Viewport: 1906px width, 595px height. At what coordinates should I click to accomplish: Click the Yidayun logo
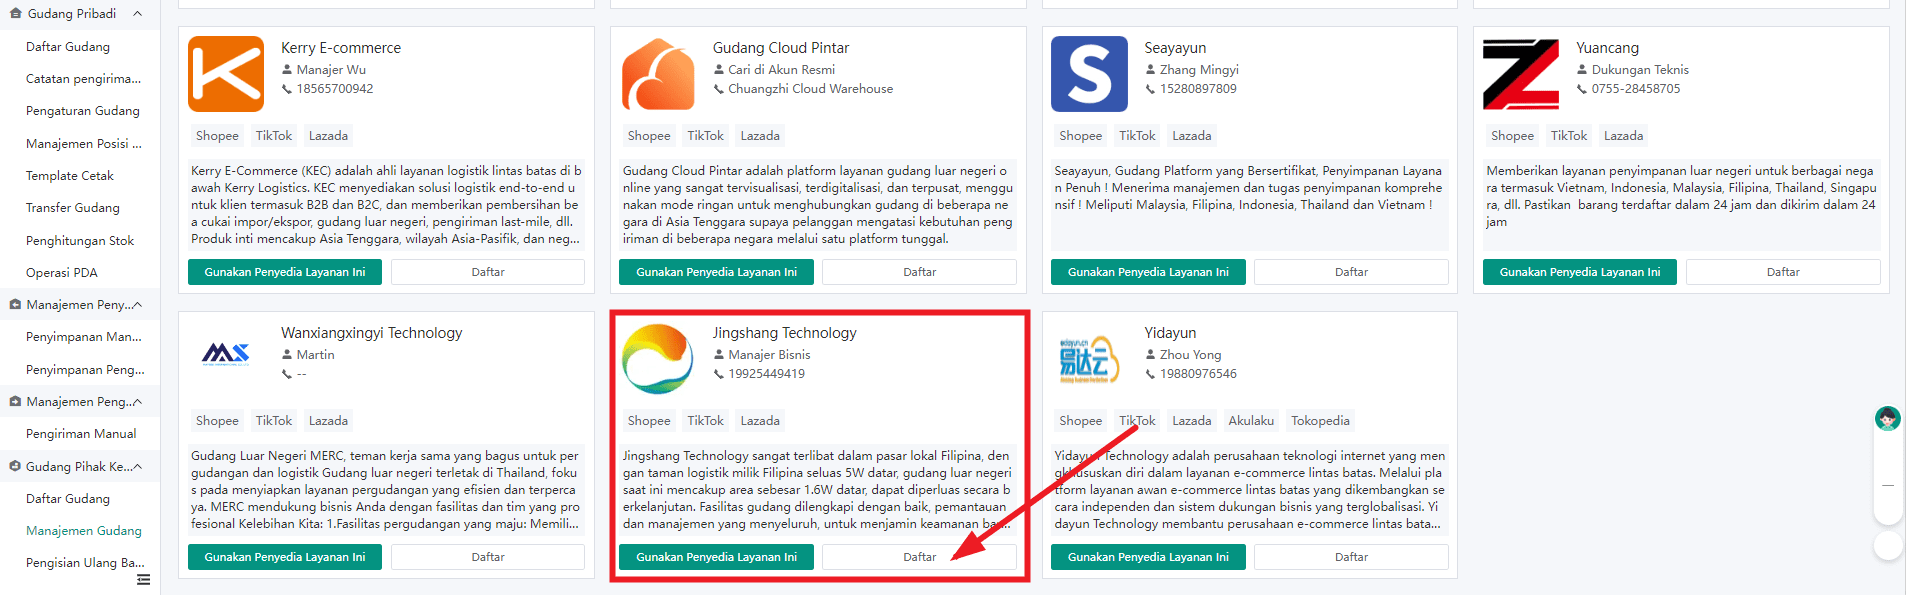1089,359
